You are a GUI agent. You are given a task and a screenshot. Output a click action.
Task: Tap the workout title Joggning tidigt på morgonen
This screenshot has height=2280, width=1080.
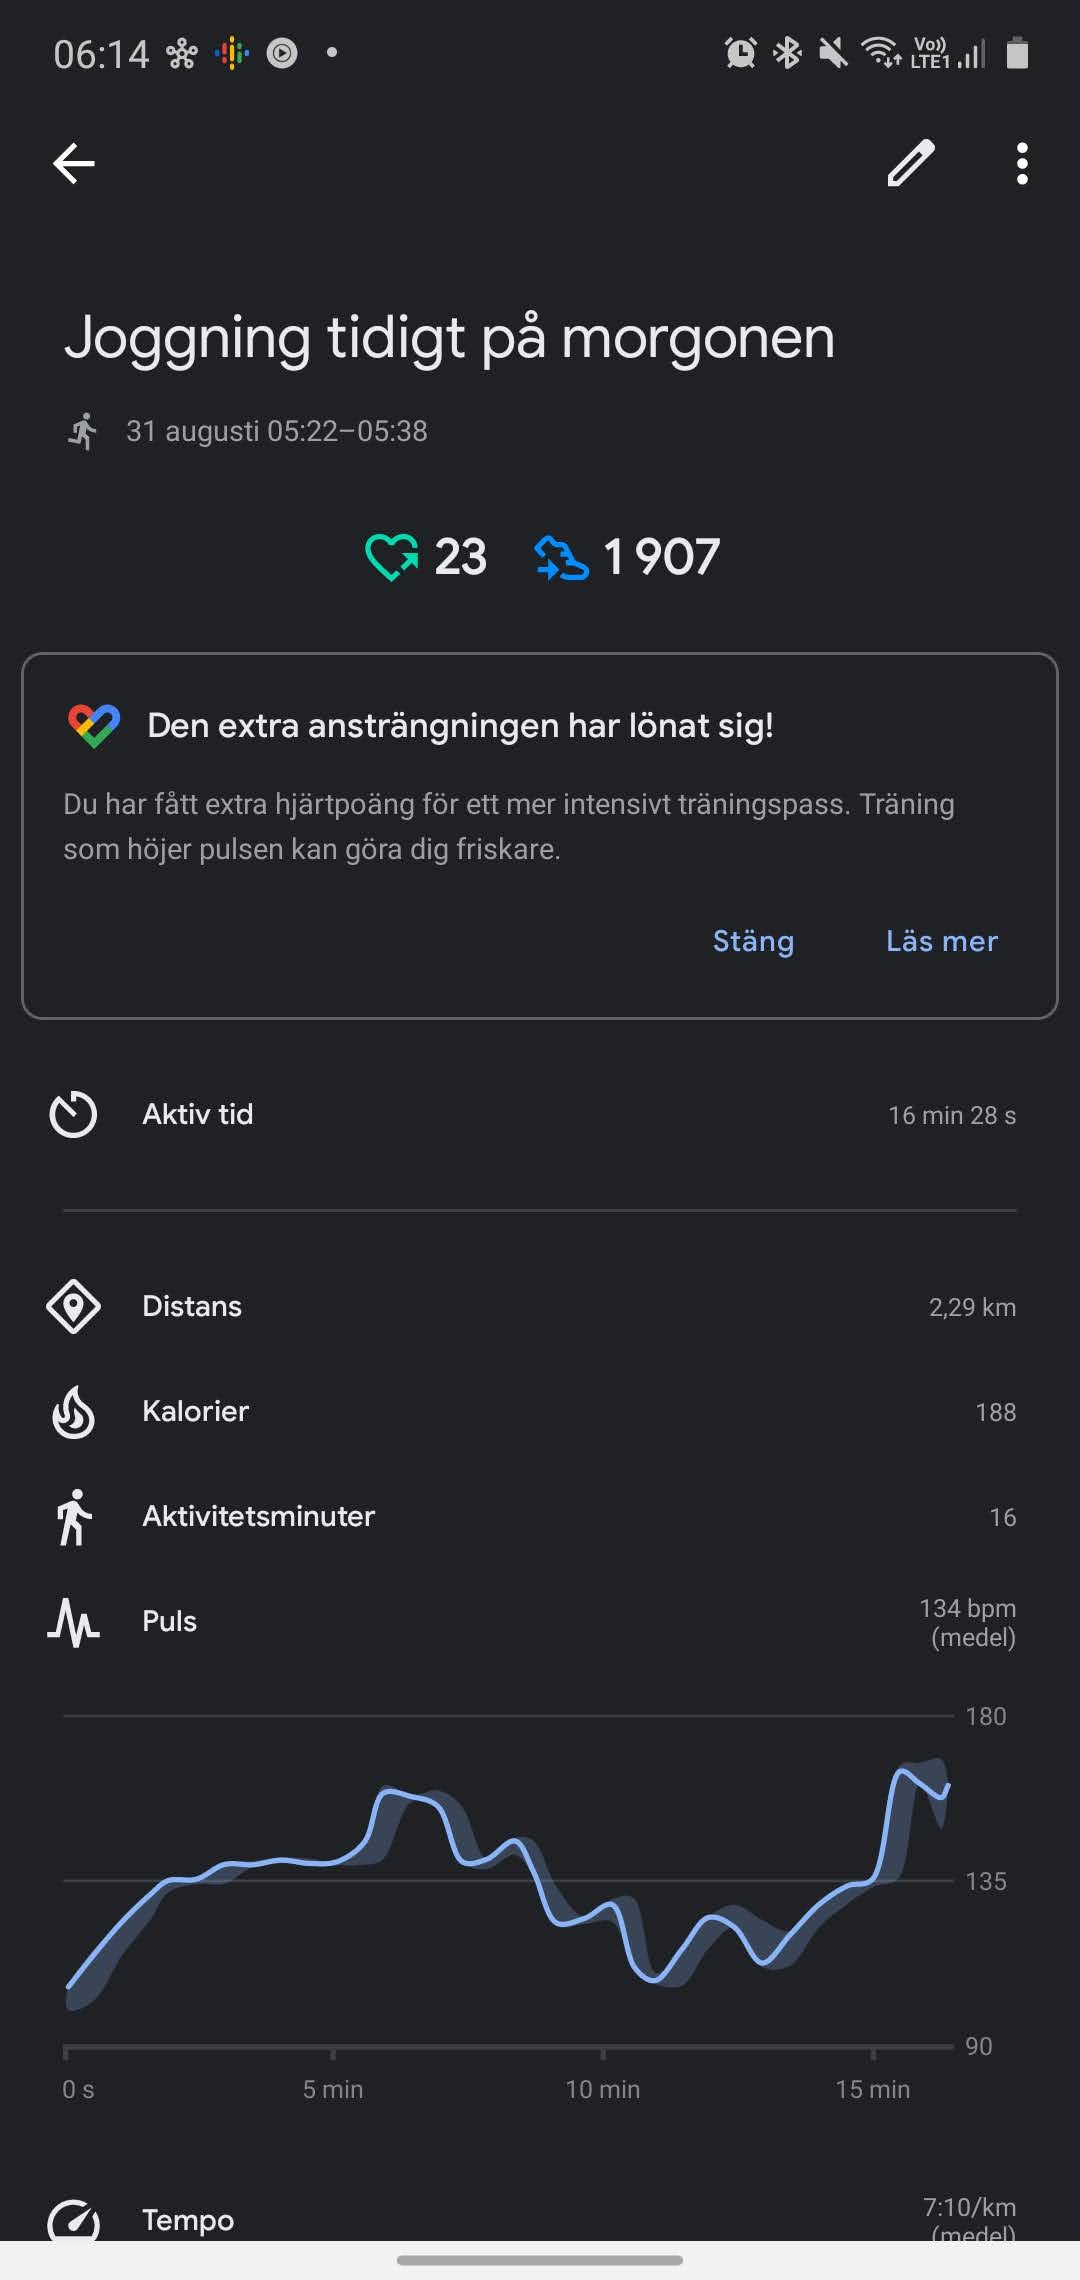449,337
